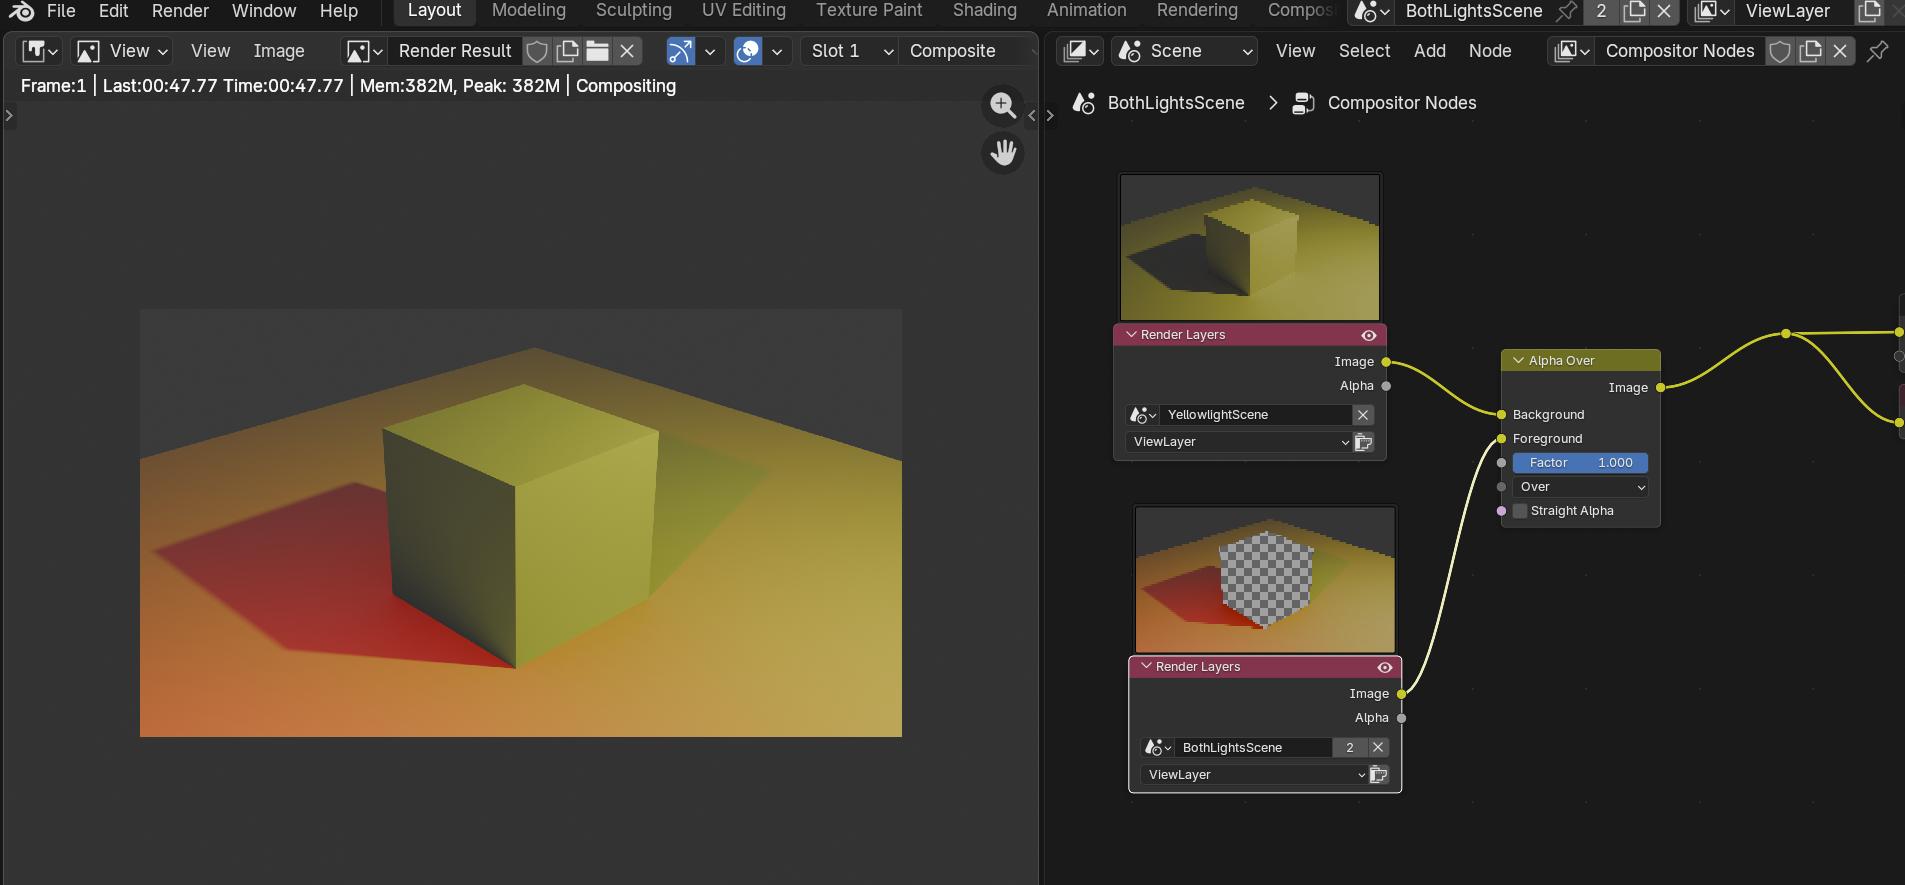Select the pan hand tool in image viewer
The image size is (1905, 885).
point(1002,153)
